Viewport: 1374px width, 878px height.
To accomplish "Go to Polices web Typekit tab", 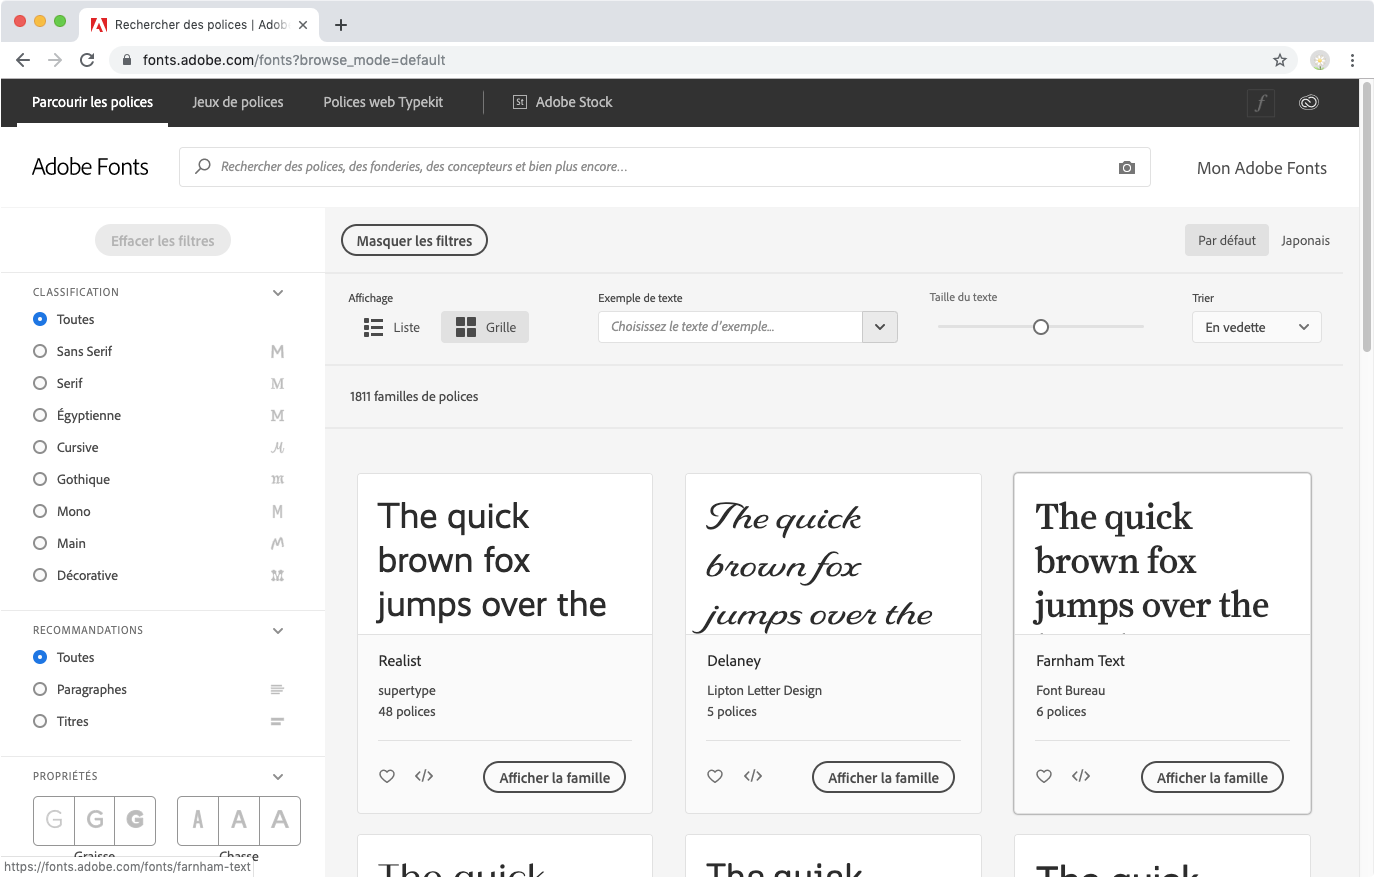I will 383,102.
